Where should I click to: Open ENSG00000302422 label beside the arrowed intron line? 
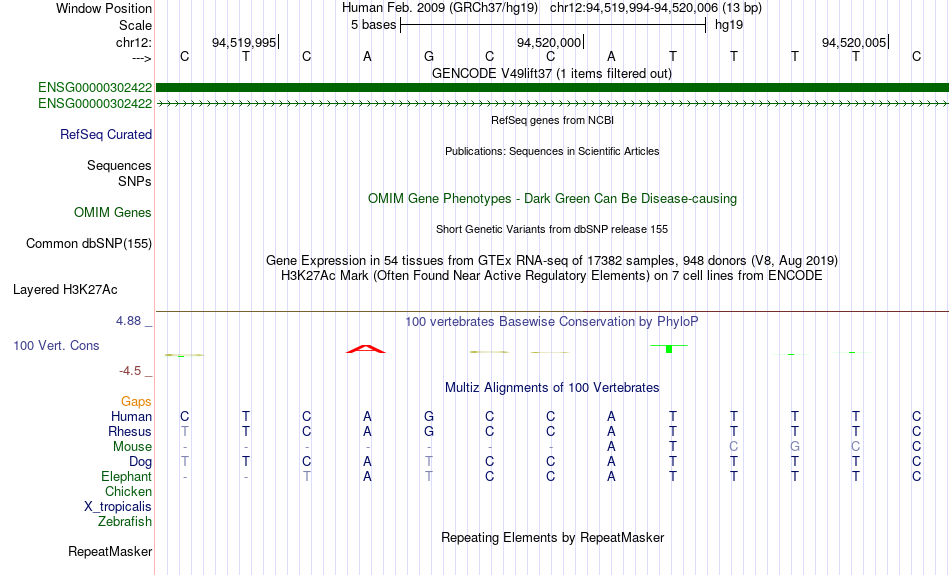(95, 104)
